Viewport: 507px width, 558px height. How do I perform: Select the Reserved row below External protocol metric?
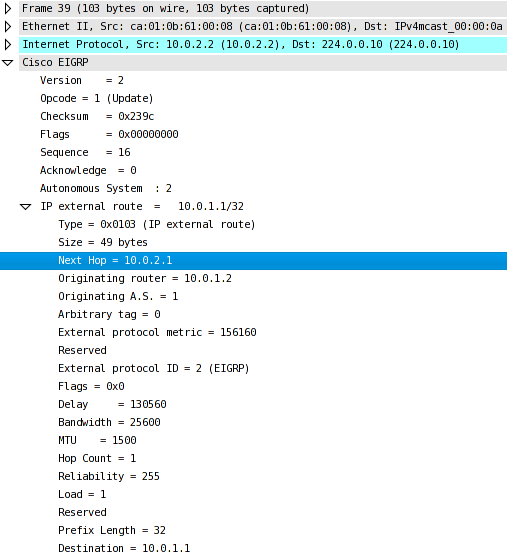pos(82,350)
